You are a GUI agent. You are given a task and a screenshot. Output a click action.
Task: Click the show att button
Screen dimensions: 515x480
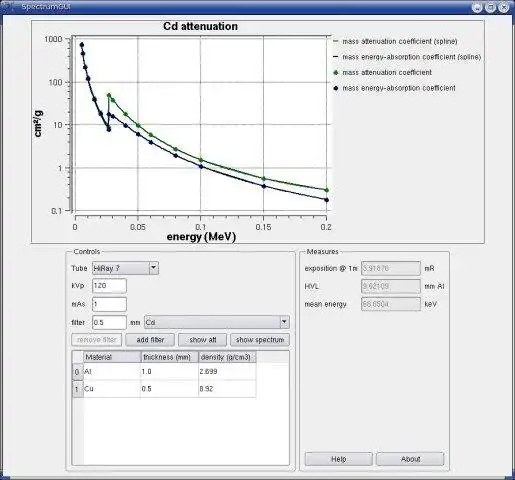pyautogui.click(x=203, y=340)
